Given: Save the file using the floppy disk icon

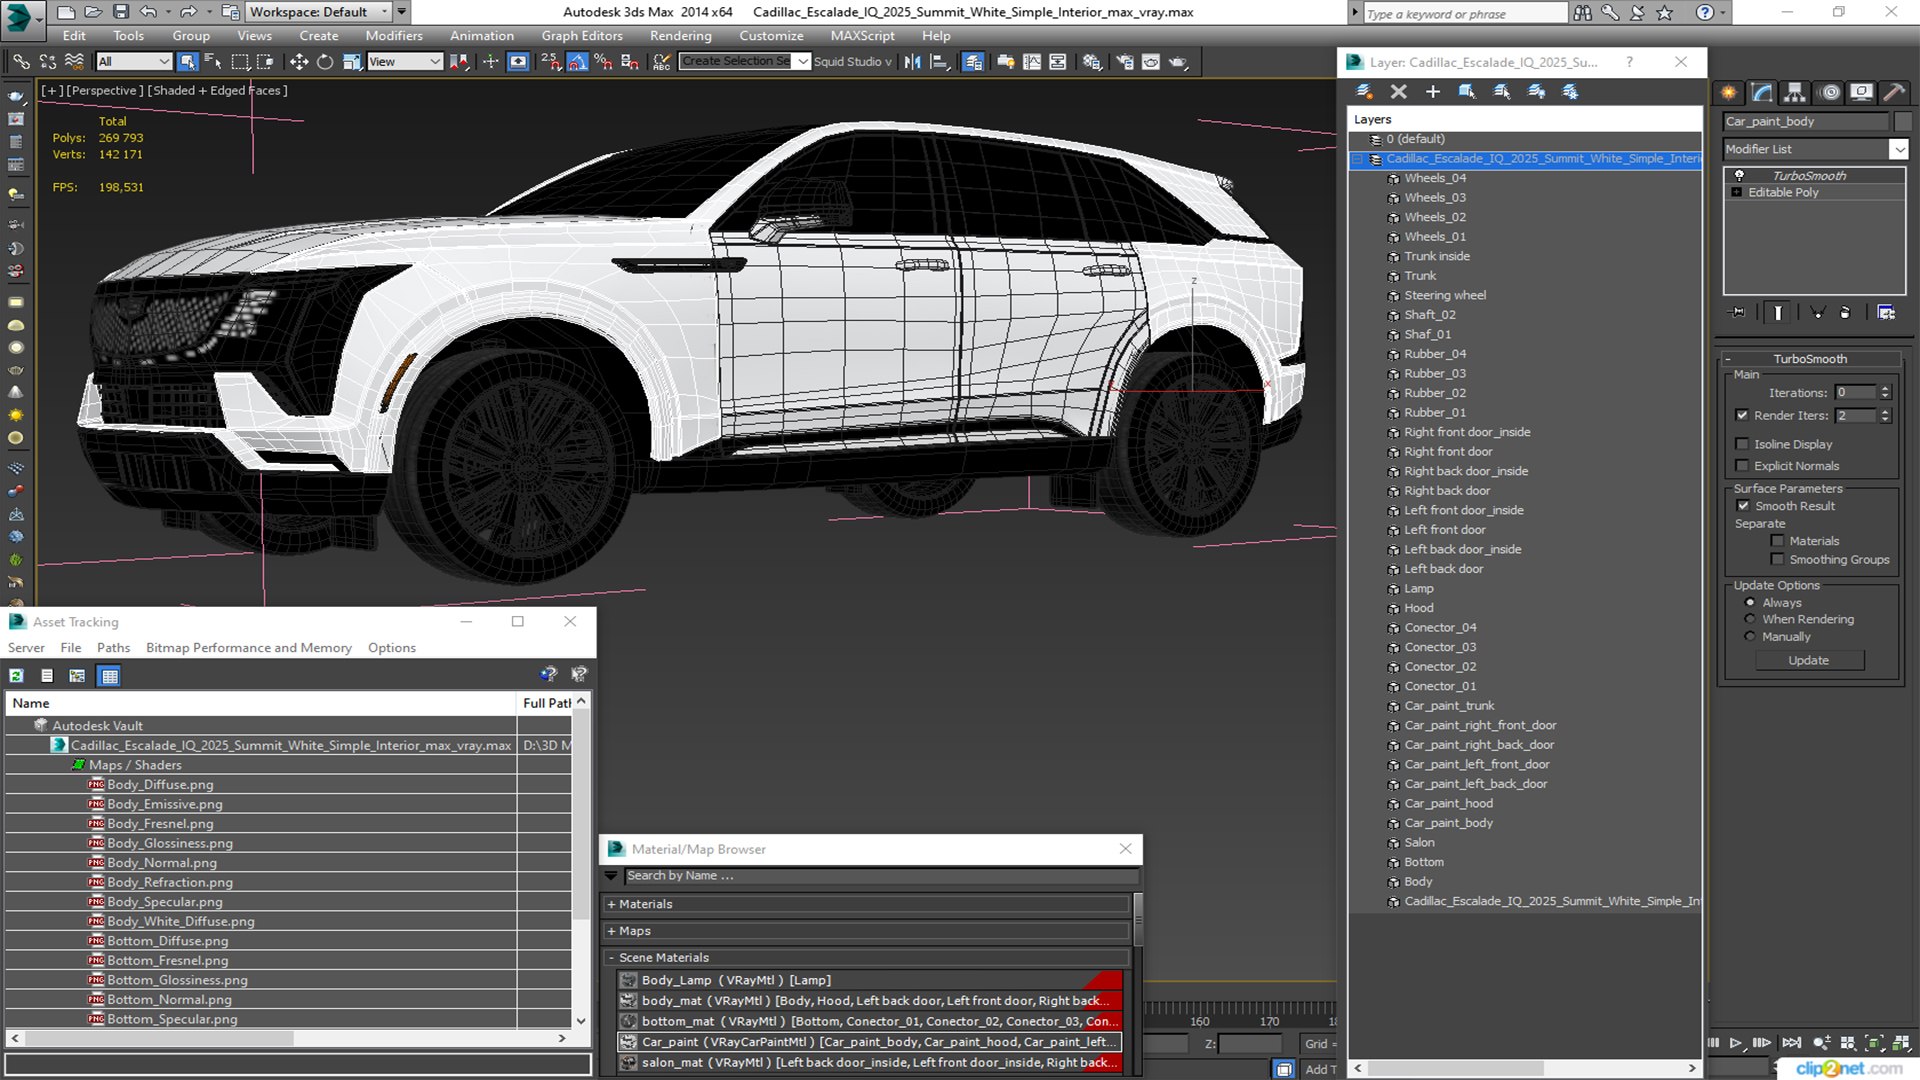Looking at the screenshot, I should point(120,12).
